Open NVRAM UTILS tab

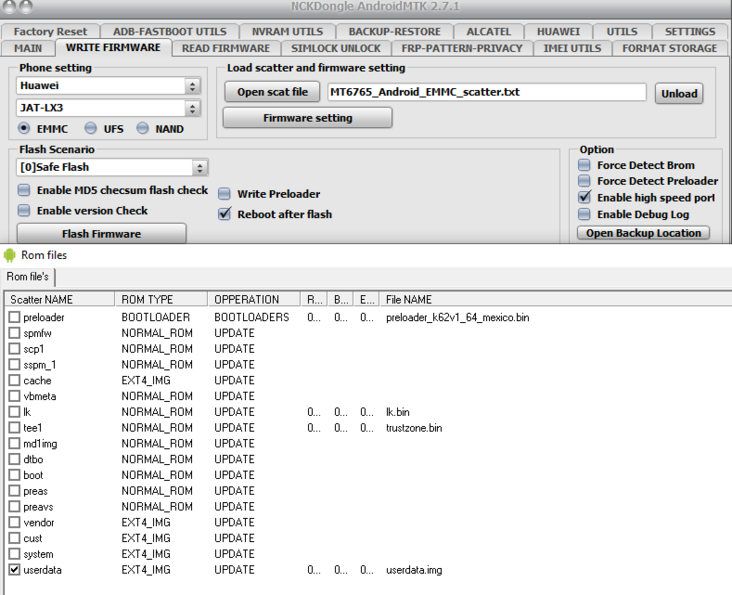tap(287, 32)
